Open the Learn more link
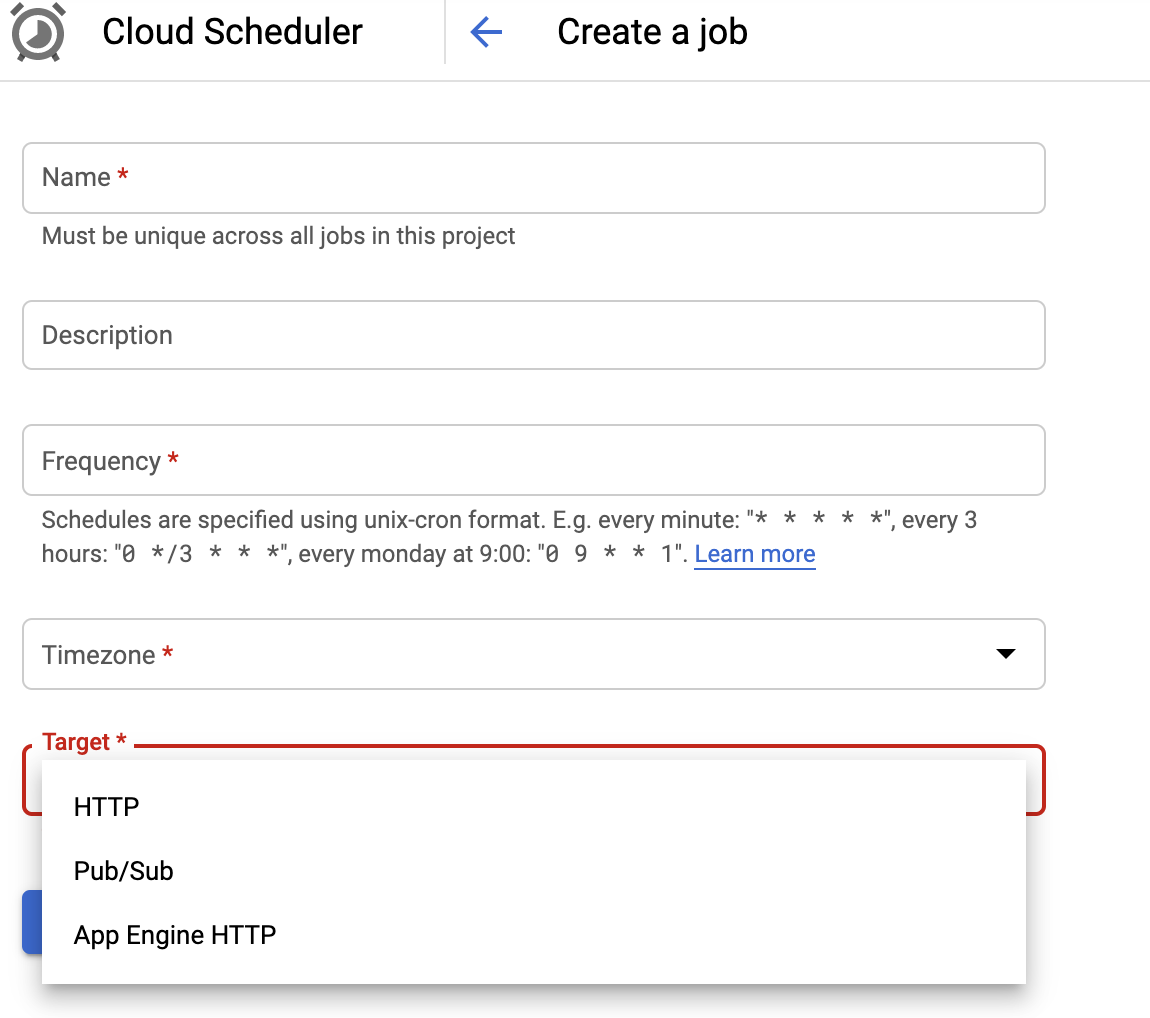Image resolution: width=1150 pixels, height=1018 pixels. [755, 554]
